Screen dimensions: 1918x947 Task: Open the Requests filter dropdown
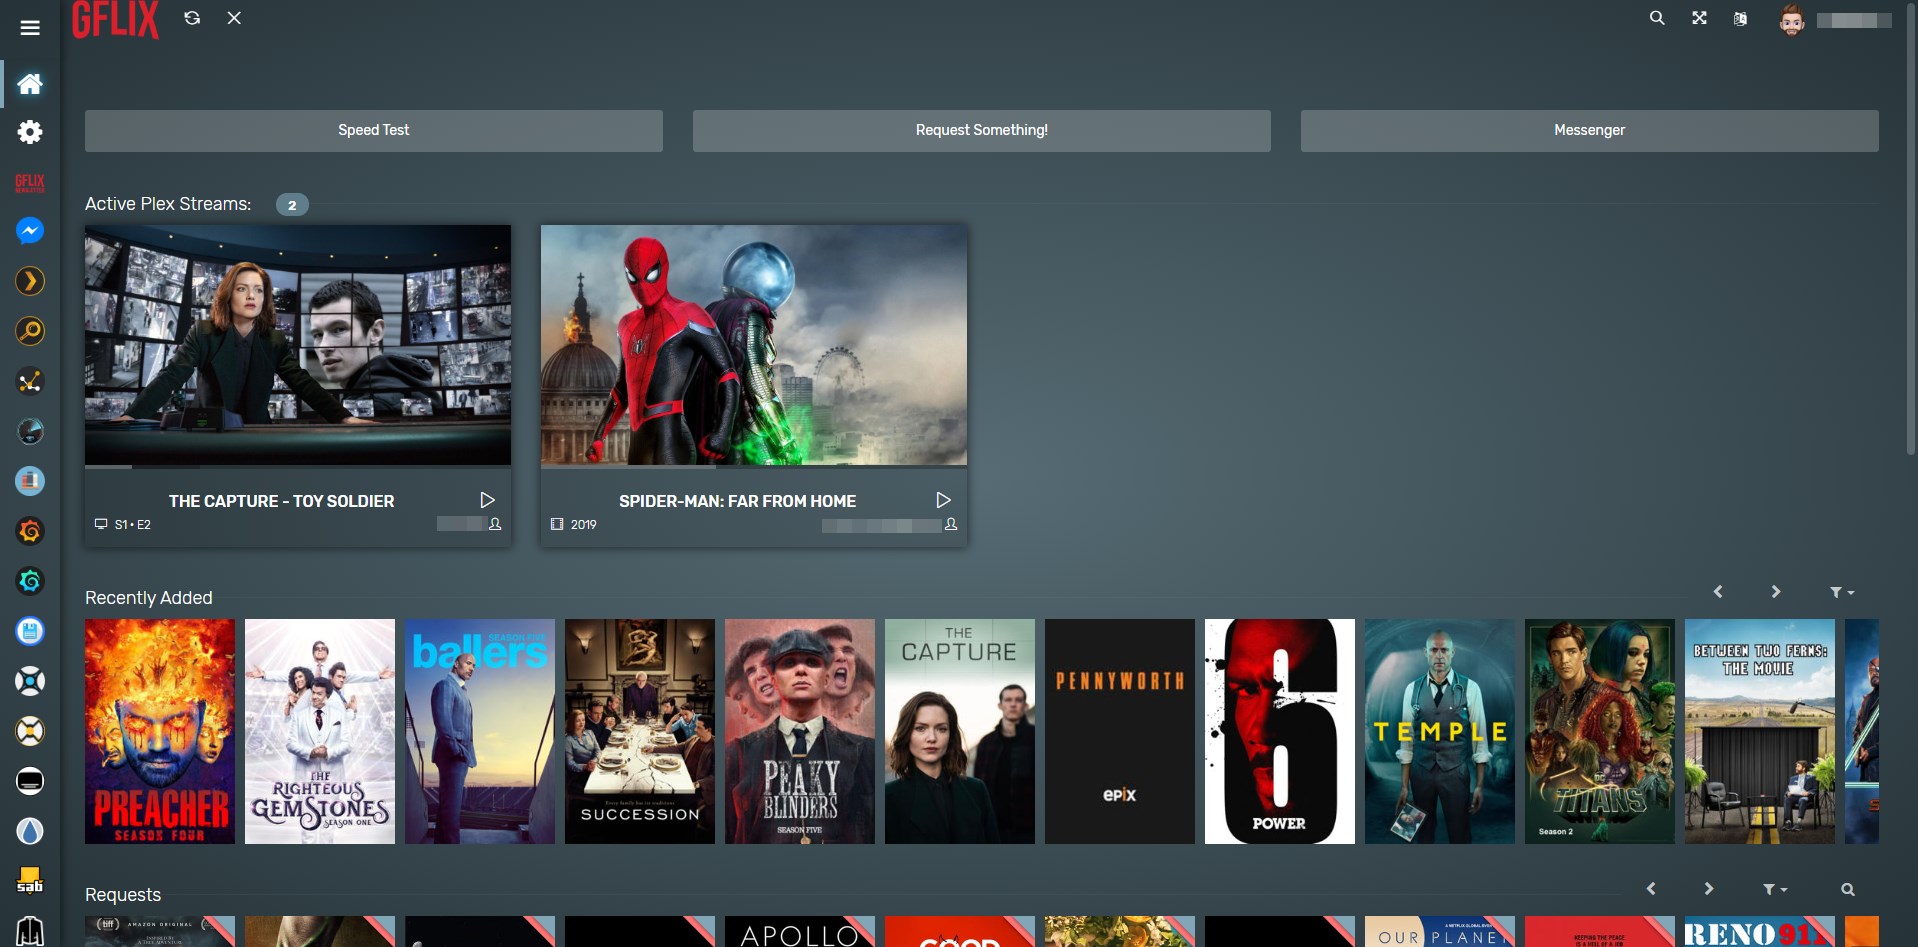pos(1774,889)
